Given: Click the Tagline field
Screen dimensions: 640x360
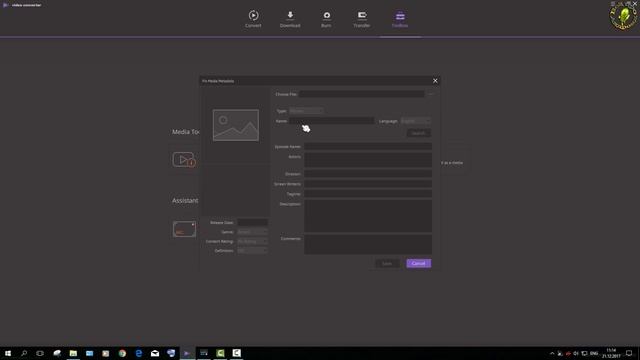Looking at the screenshot, I should (x=368, y=193).
